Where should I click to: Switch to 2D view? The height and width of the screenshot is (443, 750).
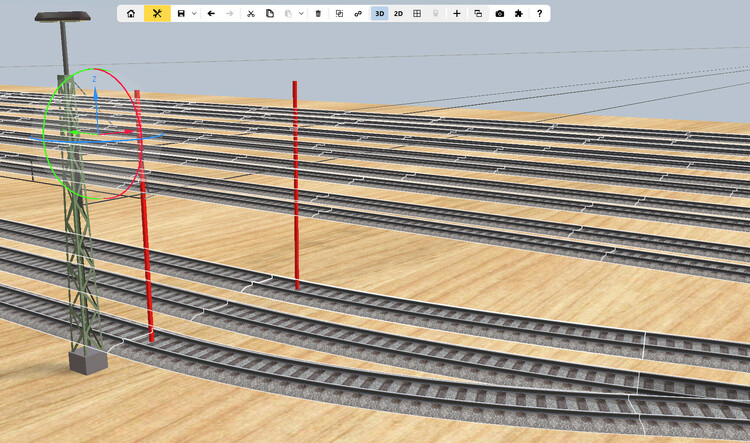tap(398, 13)
